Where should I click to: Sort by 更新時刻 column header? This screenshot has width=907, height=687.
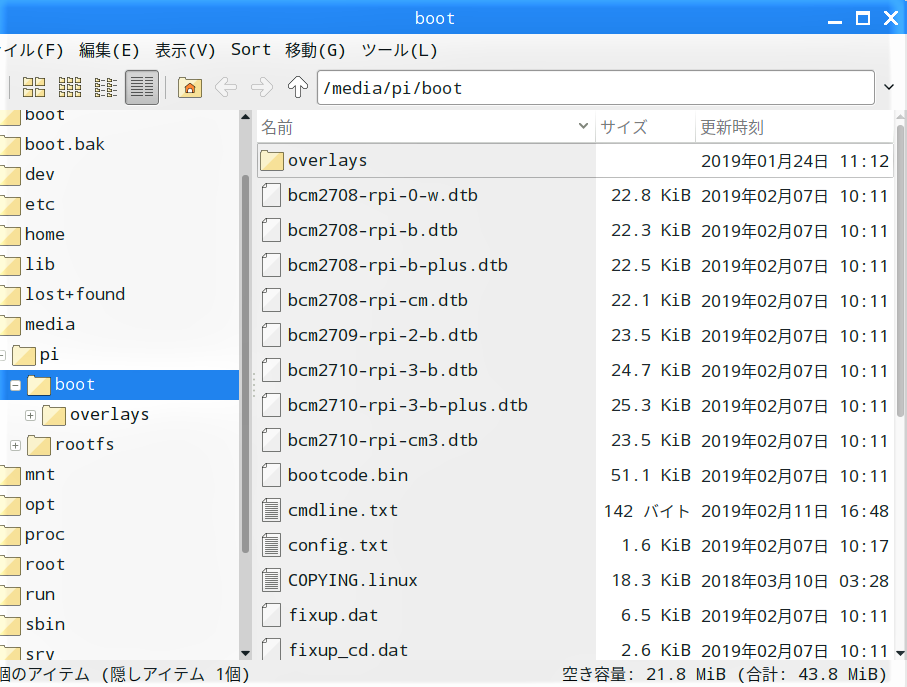click(x=732, y=127)
